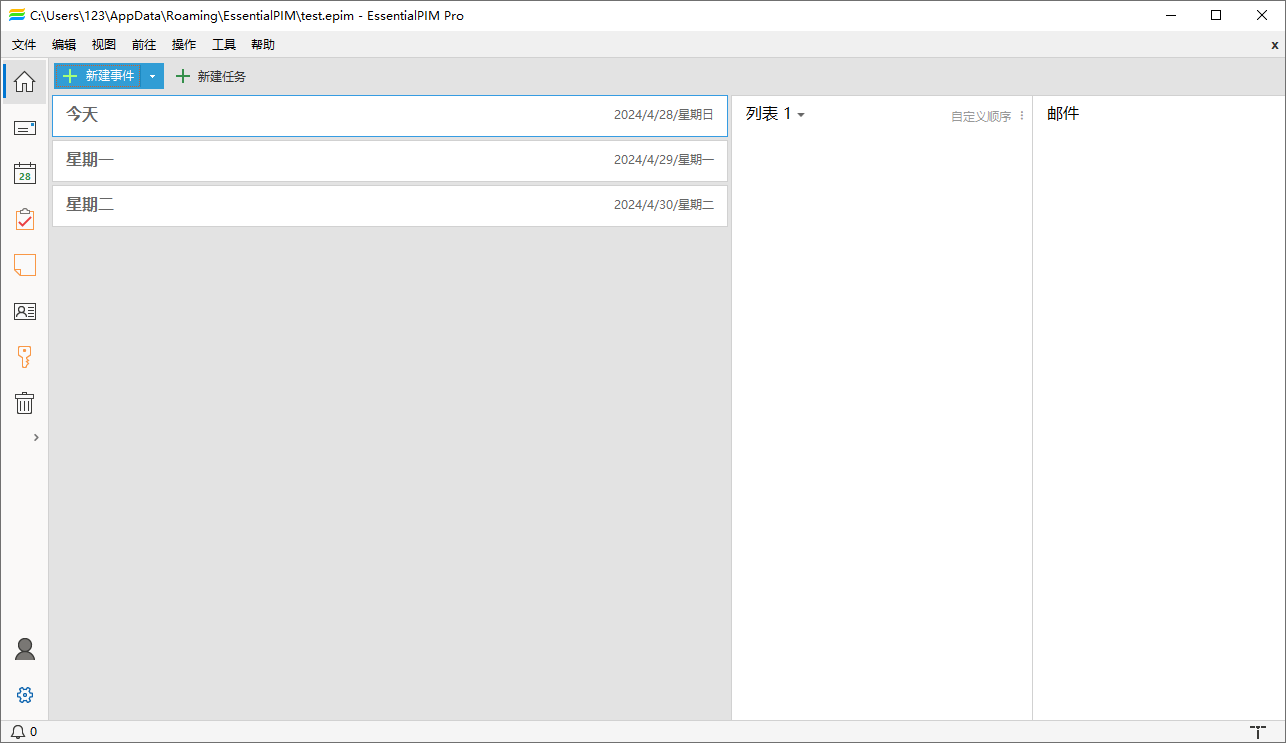Select the 今天 day row
The width and height of the screenshot is (1286, 743).
click(389, 115)
